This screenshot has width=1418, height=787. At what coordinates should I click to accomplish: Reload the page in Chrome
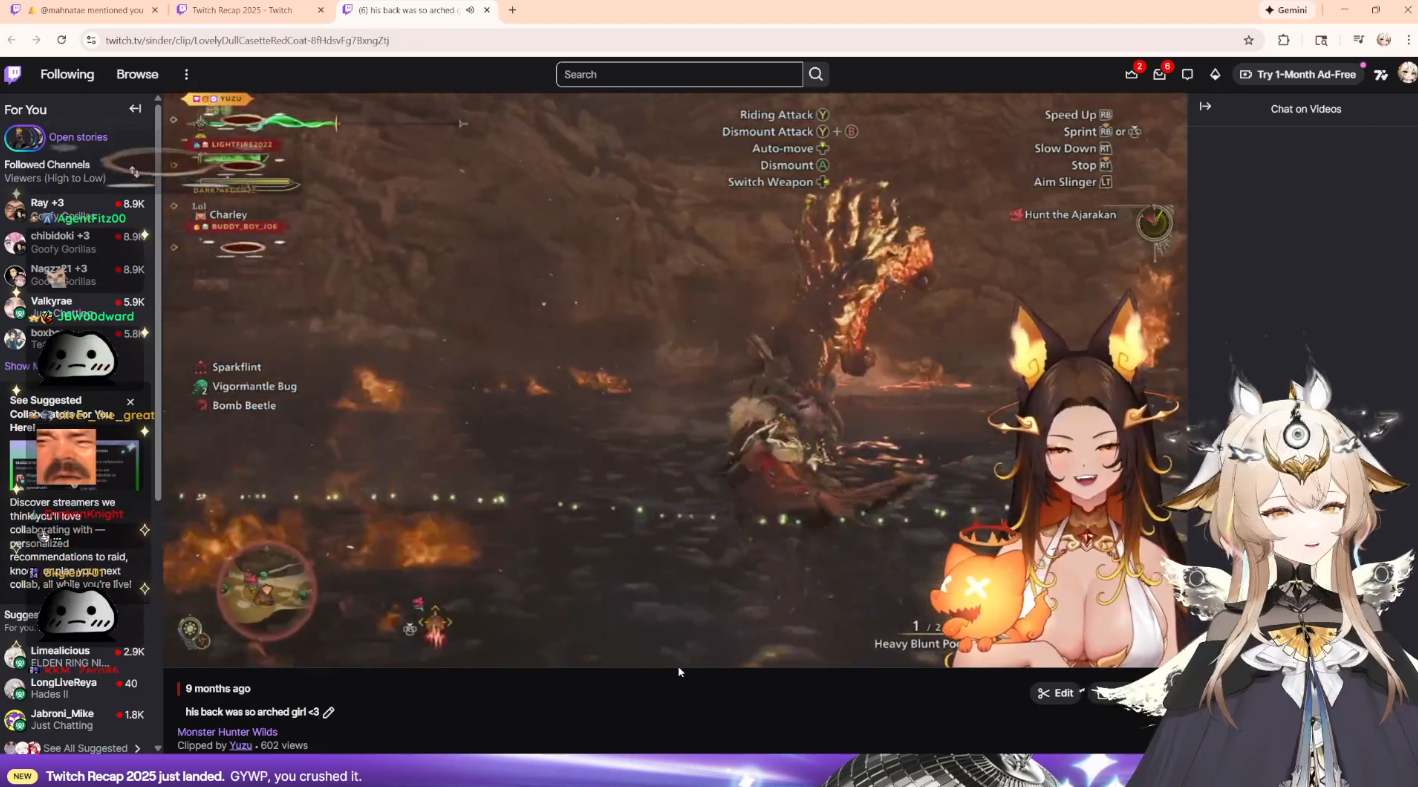(62, 40)
